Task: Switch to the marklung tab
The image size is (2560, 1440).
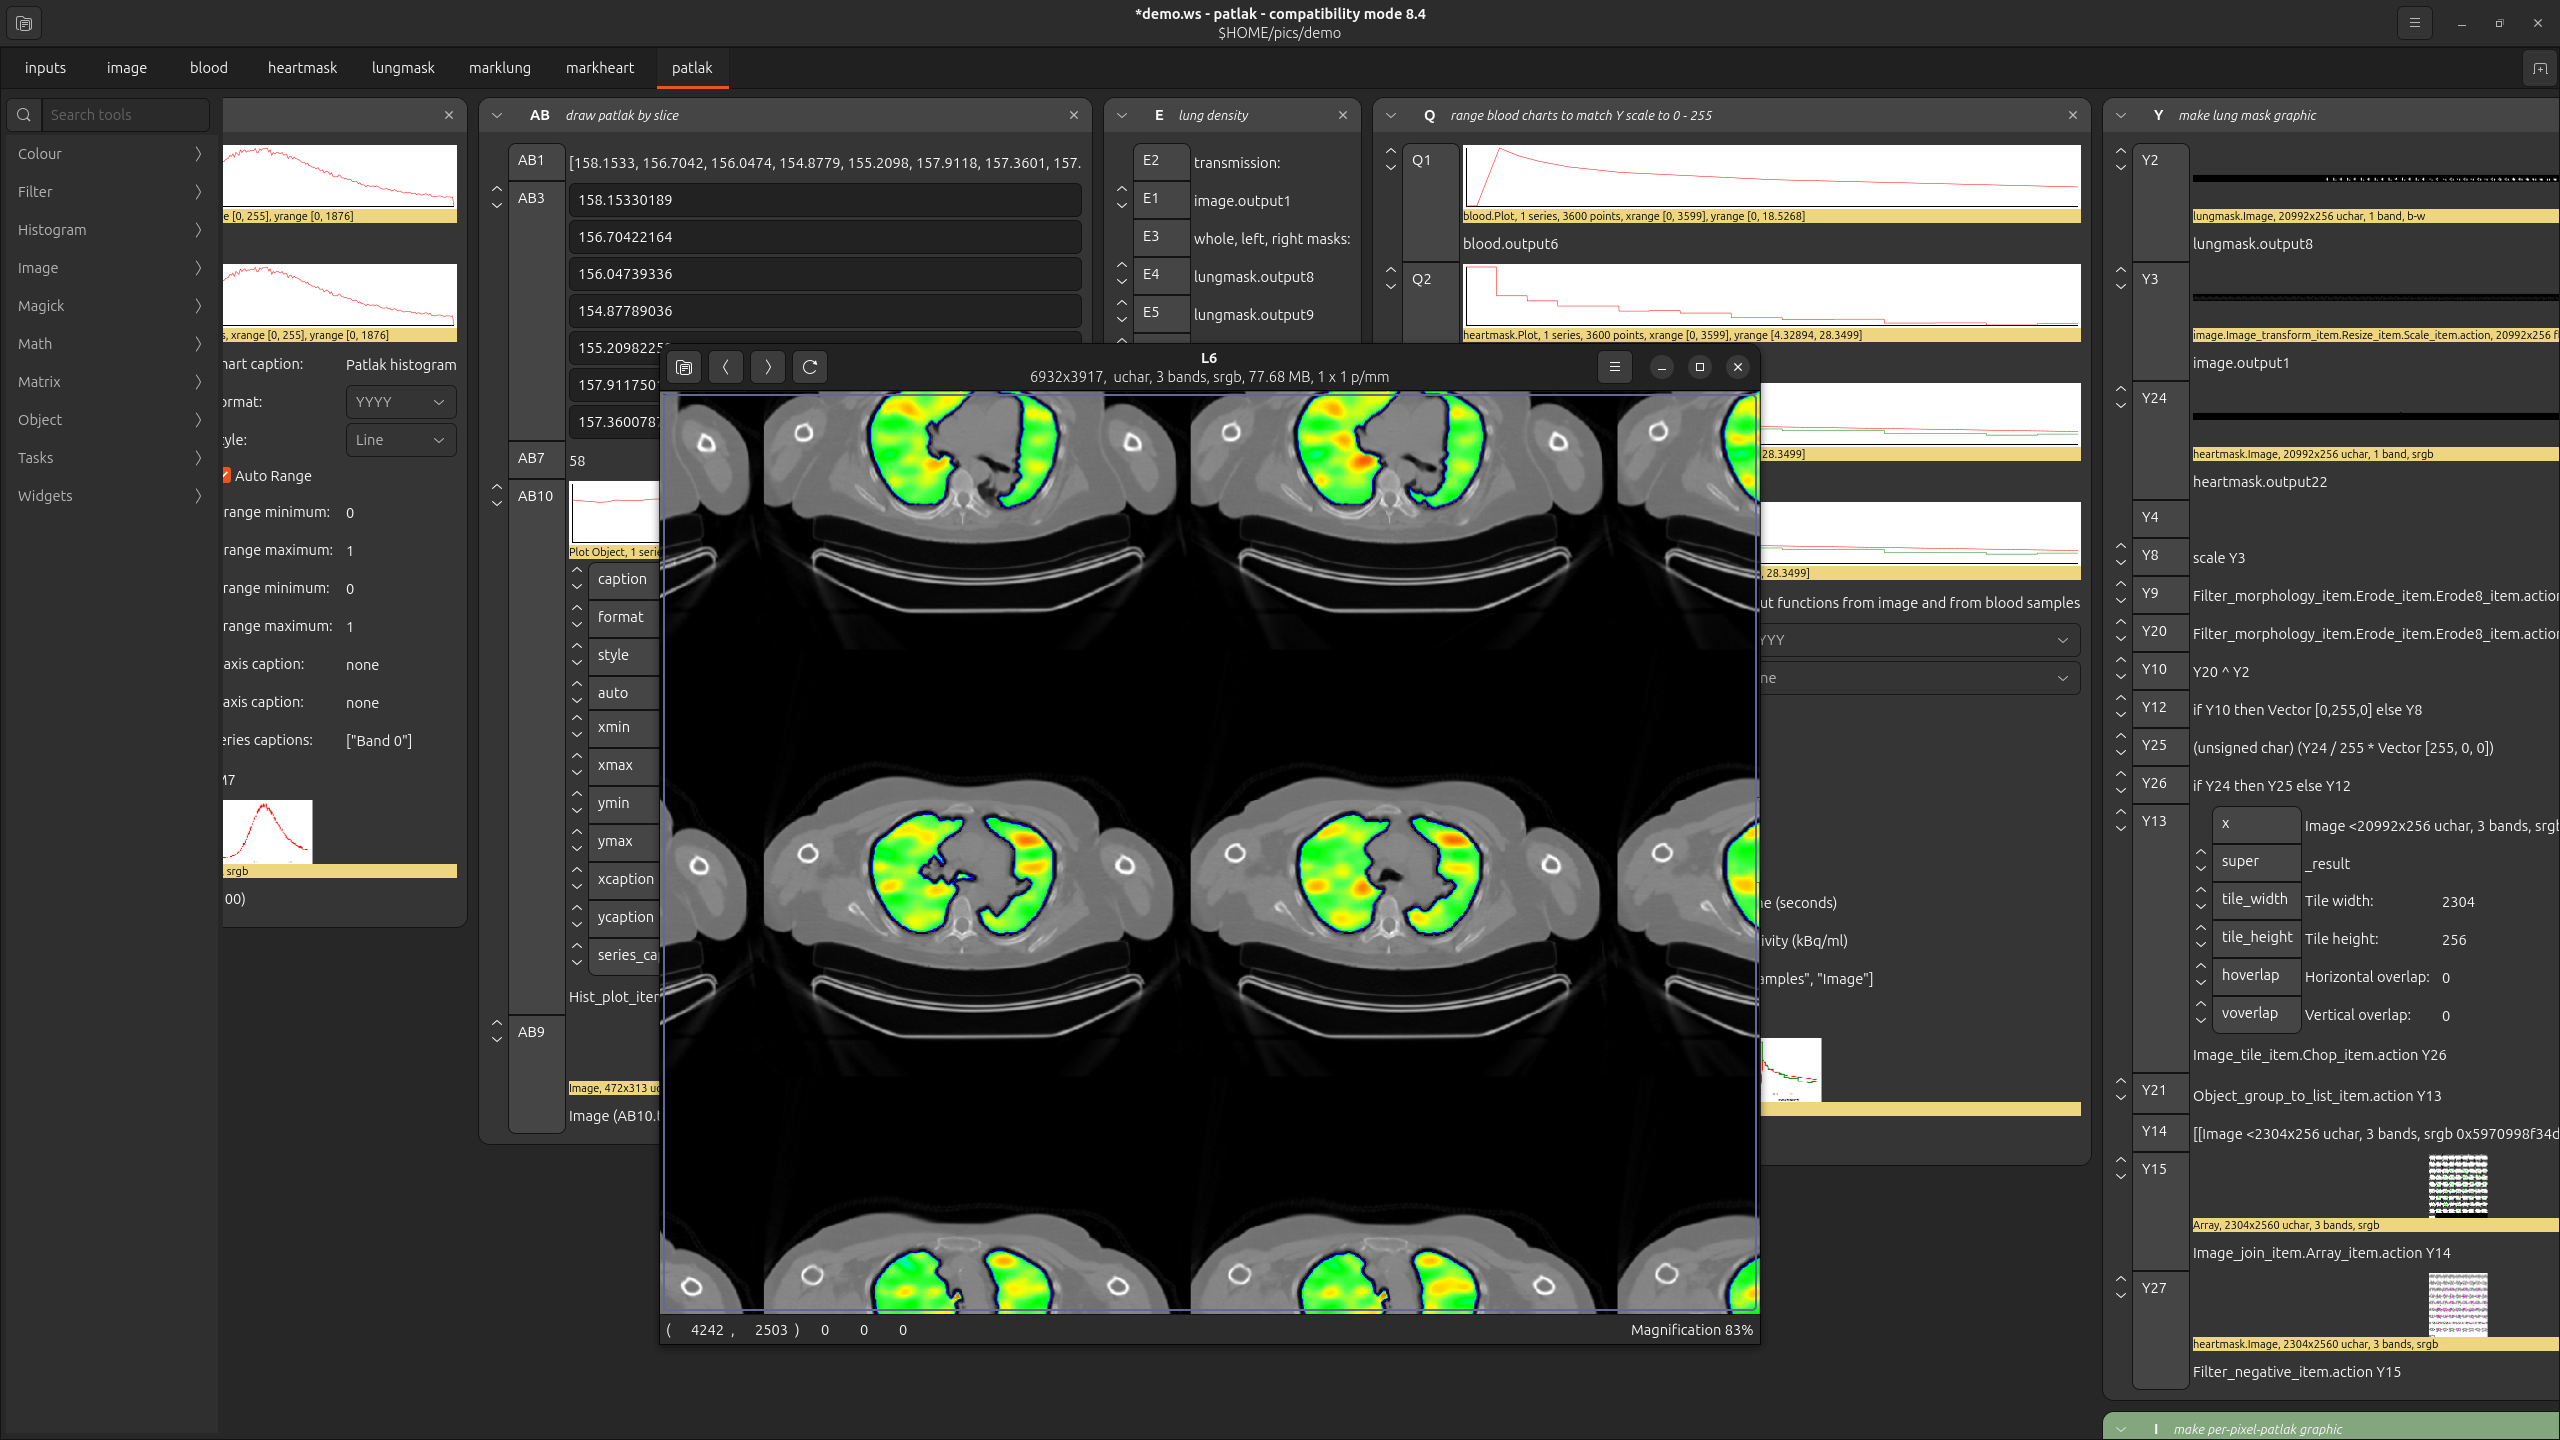Action: 500,68
